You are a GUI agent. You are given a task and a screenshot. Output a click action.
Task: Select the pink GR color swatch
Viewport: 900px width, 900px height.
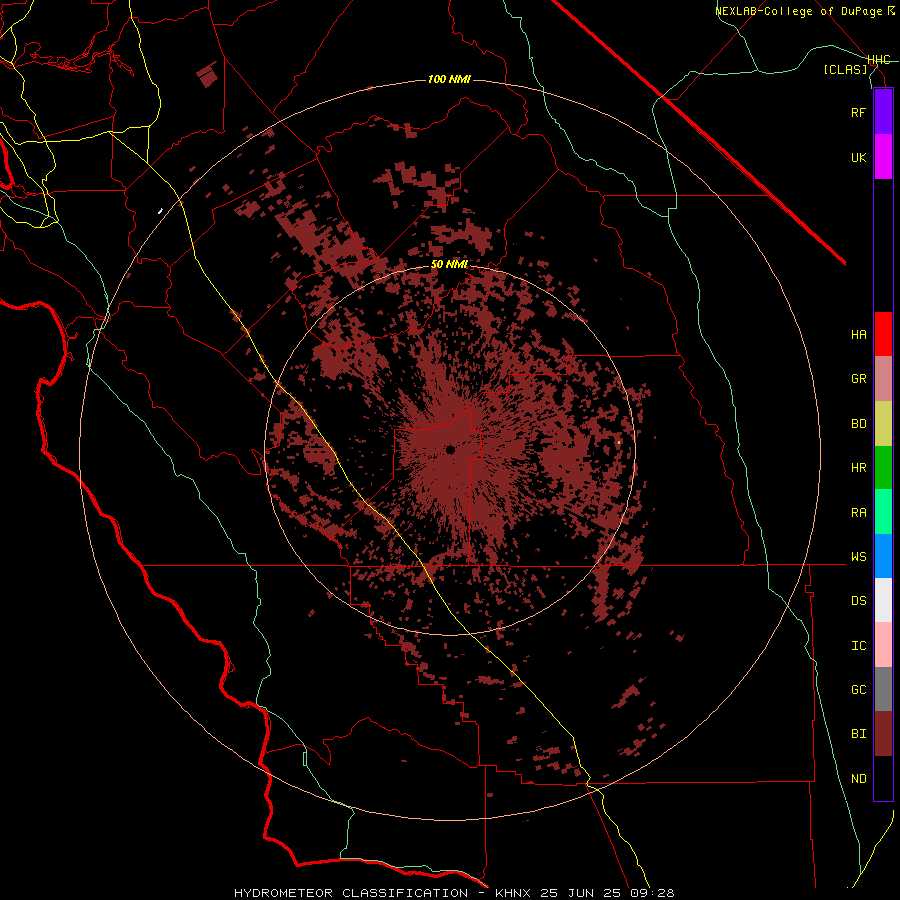pyautogui.click(x=883, y=379)
